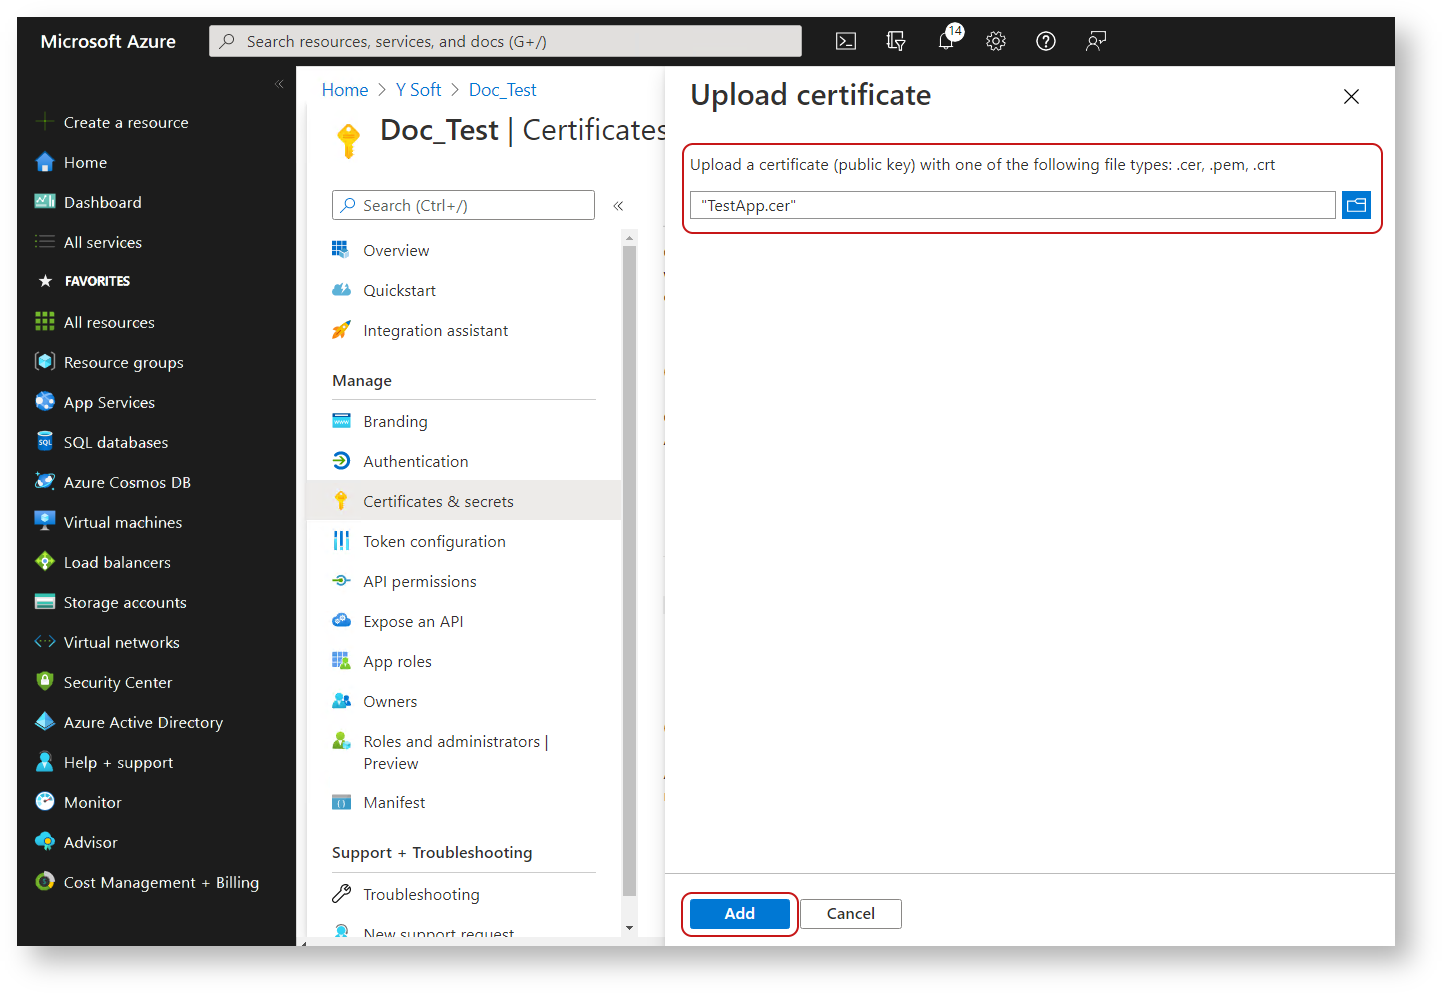This screenshot has height=994, width=1443.
Task: Open All services in sidebar
Action: 103,242
